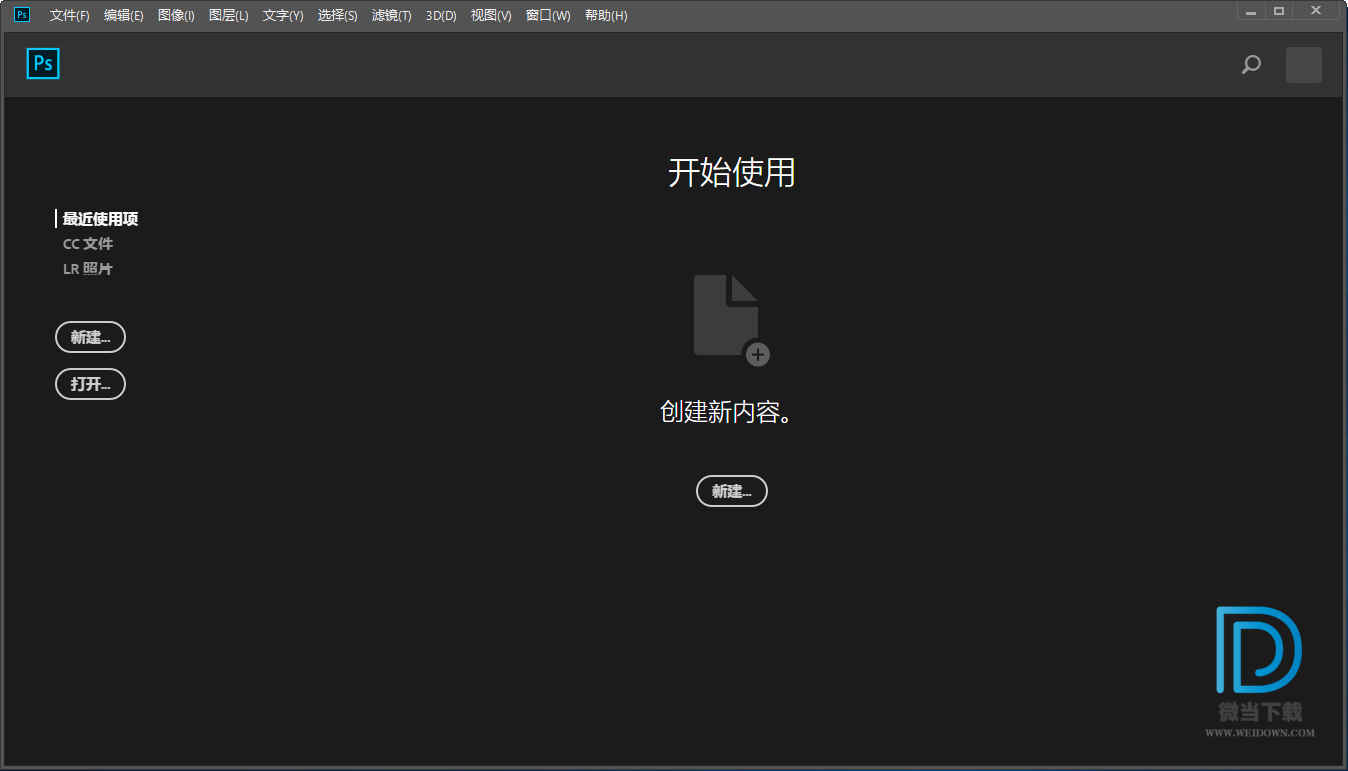Switch to the LR 照片 section
This screenshot has width=1348, height=771.
coord(88,269)
